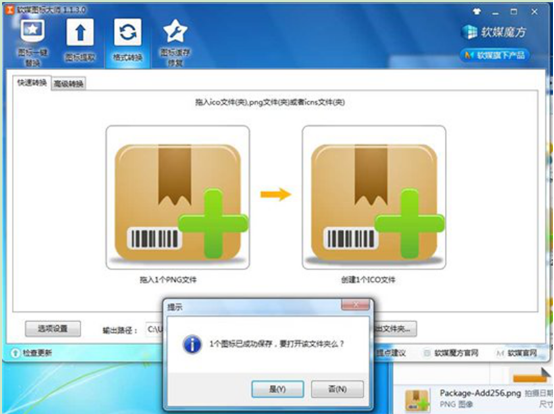
Task: Open the 图标一键替换 icon replace tool
Action: click(33, 42)
